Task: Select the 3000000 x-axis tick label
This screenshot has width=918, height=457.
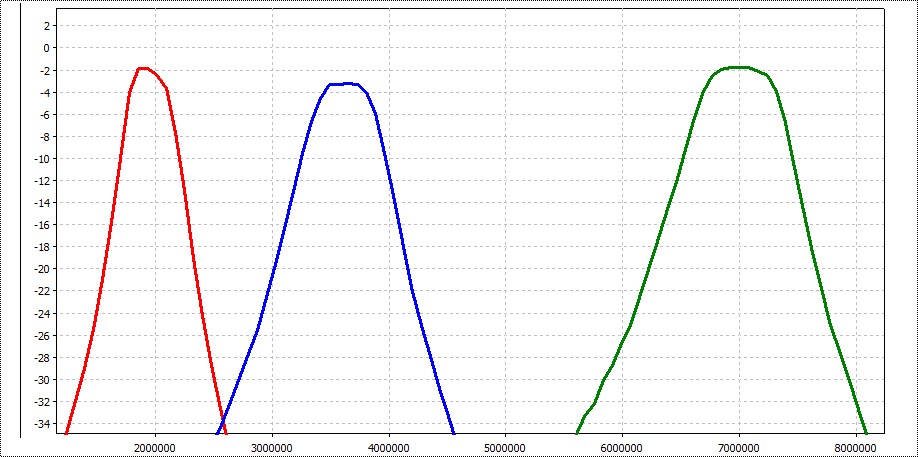Action: pos(272,446)
